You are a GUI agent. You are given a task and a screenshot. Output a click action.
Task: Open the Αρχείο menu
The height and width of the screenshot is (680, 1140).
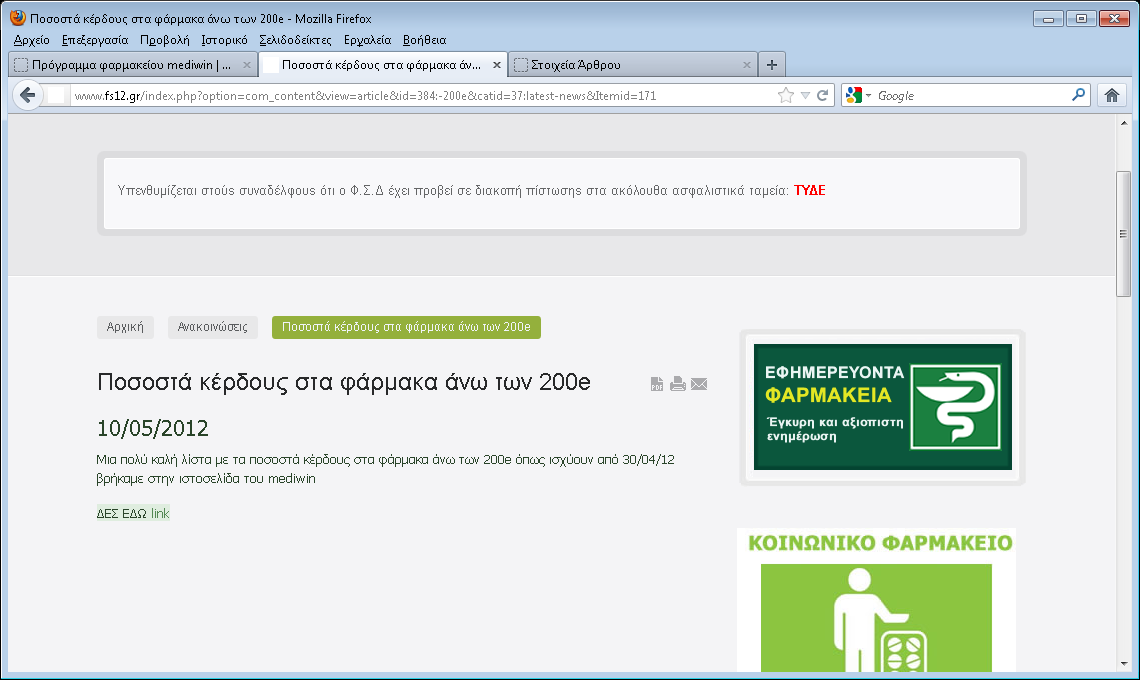click(31, 40)
